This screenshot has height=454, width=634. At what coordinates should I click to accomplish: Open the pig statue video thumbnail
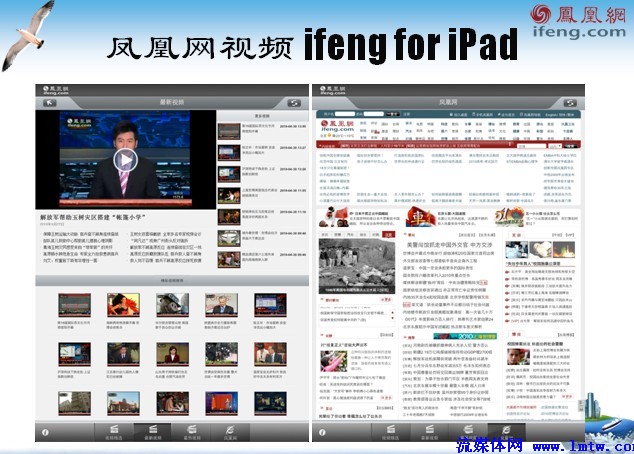click(x=173, y=304)
